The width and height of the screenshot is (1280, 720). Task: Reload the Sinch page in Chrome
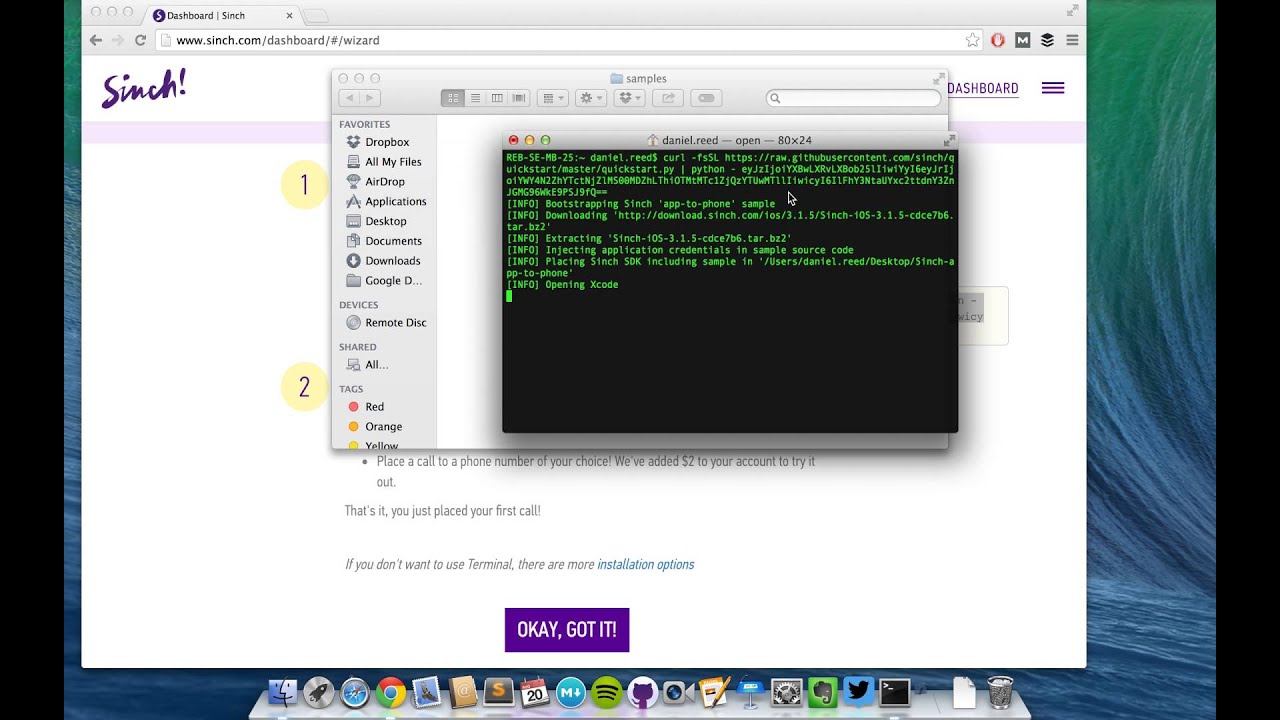(140, 40)
